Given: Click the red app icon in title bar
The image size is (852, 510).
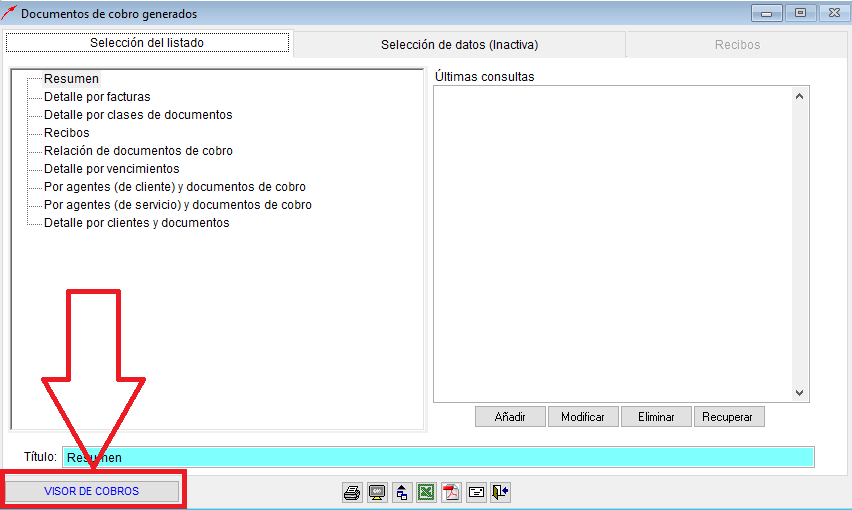Looking at the screenshot, I should (x=9, y=13).
